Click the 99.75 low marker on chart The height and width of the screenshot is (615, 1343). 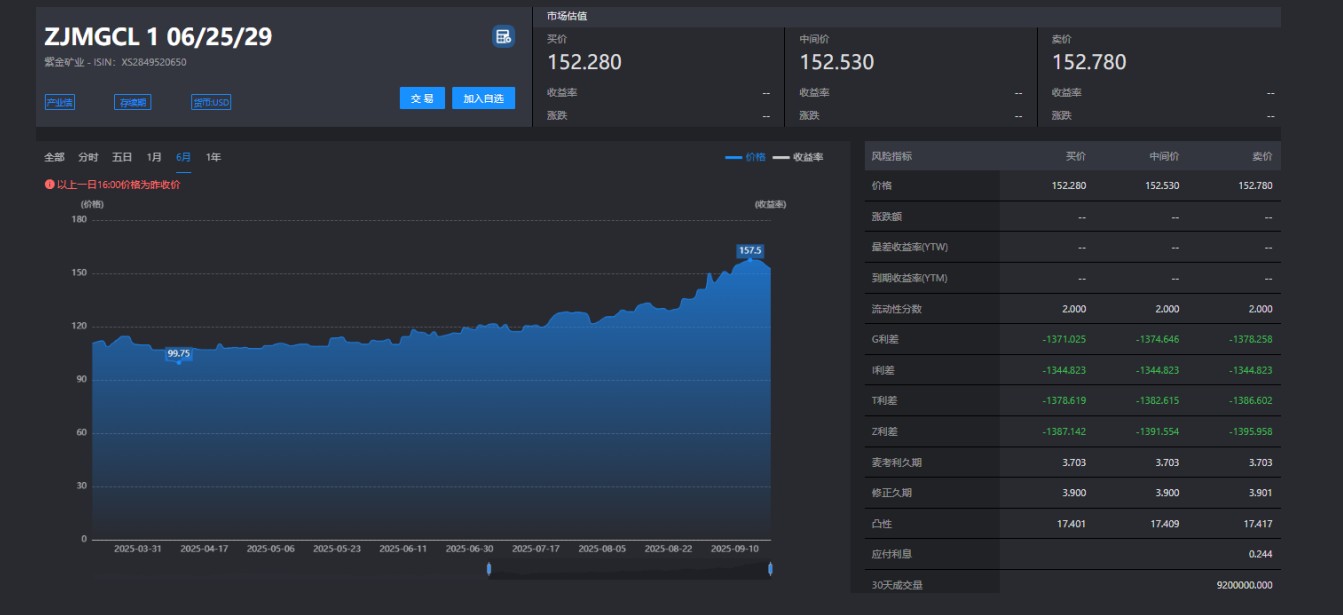(x=179, y=353)
